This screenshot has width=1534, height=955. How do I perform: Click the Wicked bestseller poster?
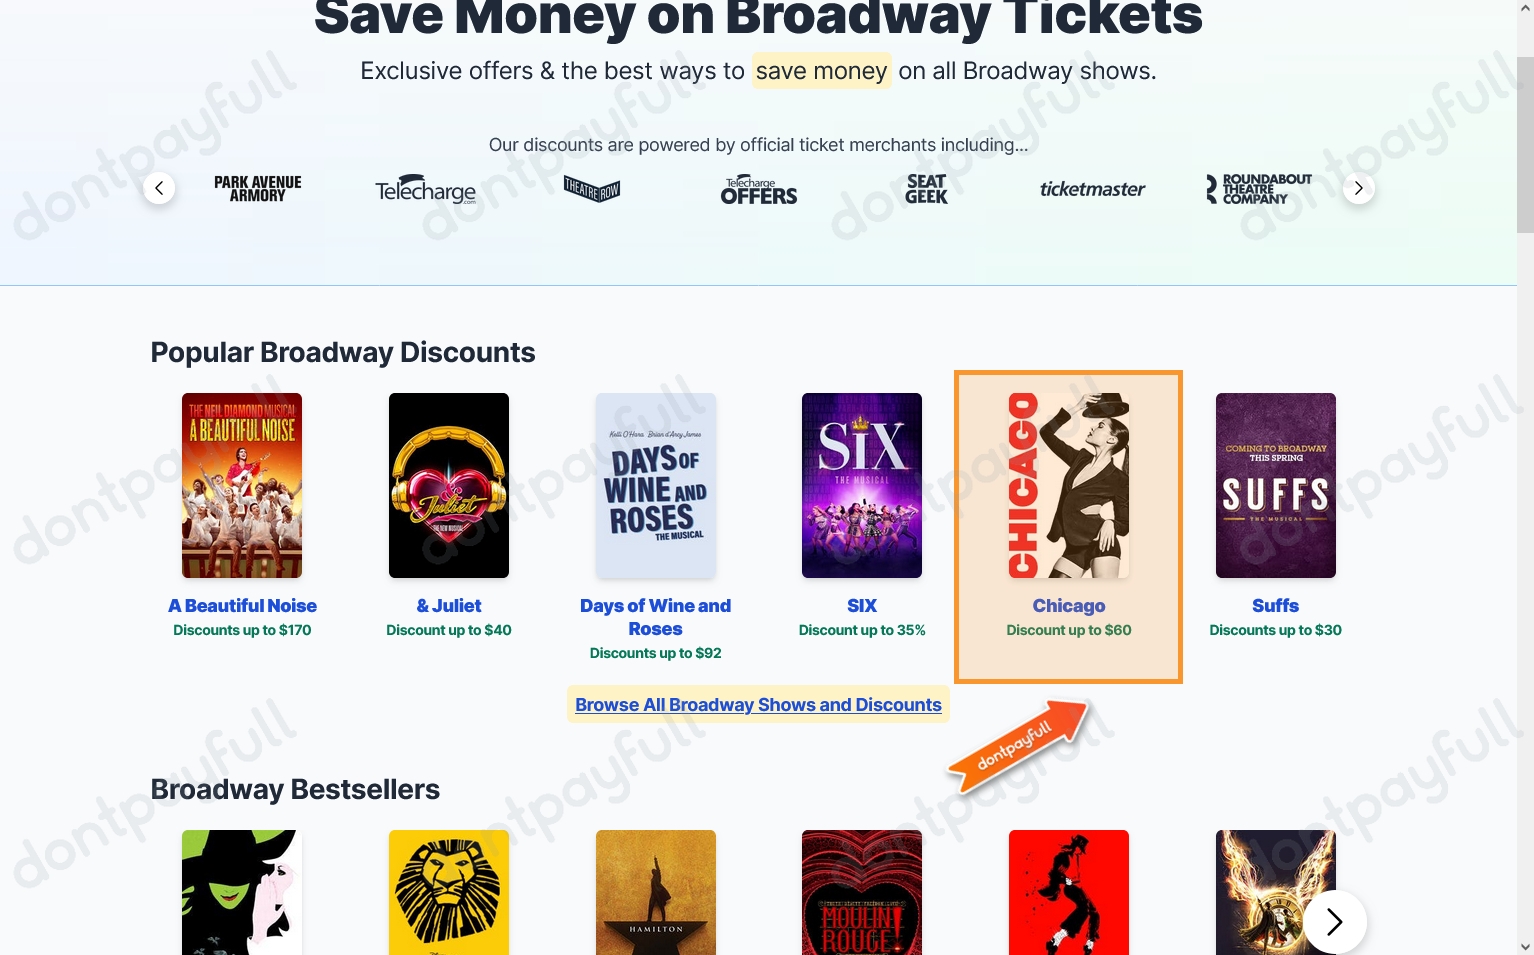coord(241,892)
